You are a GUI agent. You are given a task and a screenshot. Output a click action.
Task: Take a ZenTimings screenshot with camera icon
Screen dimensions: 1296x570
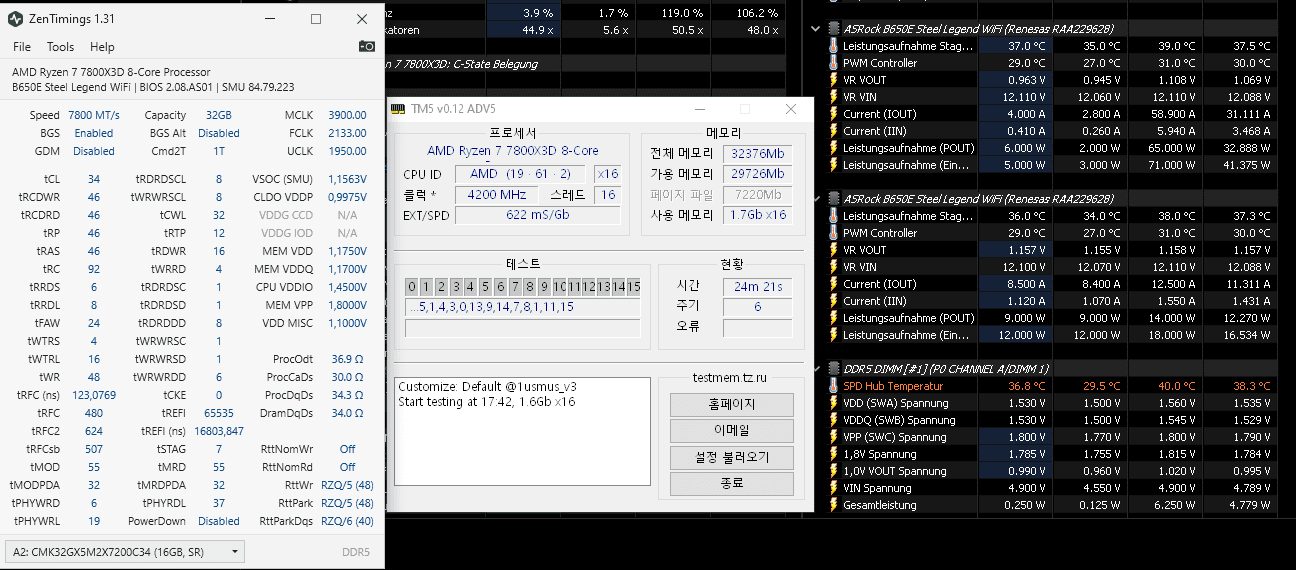coord(367,46)
